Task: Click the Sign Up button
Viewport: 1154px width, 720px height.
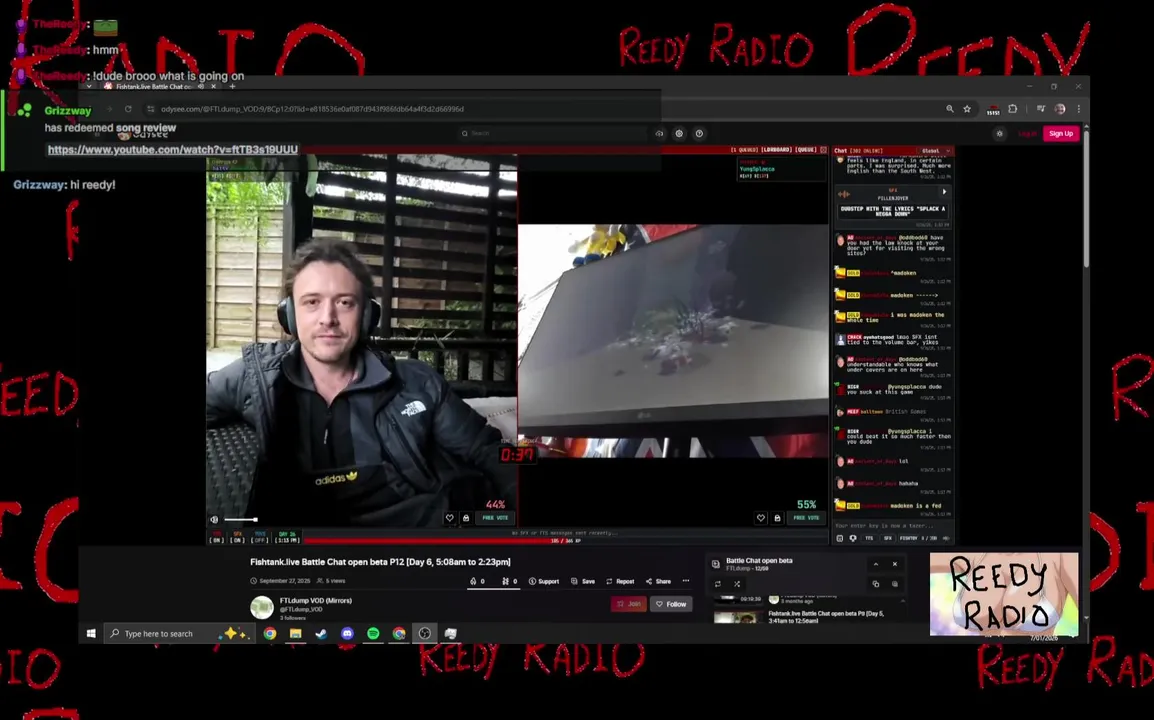Action: click(1061, 133)
